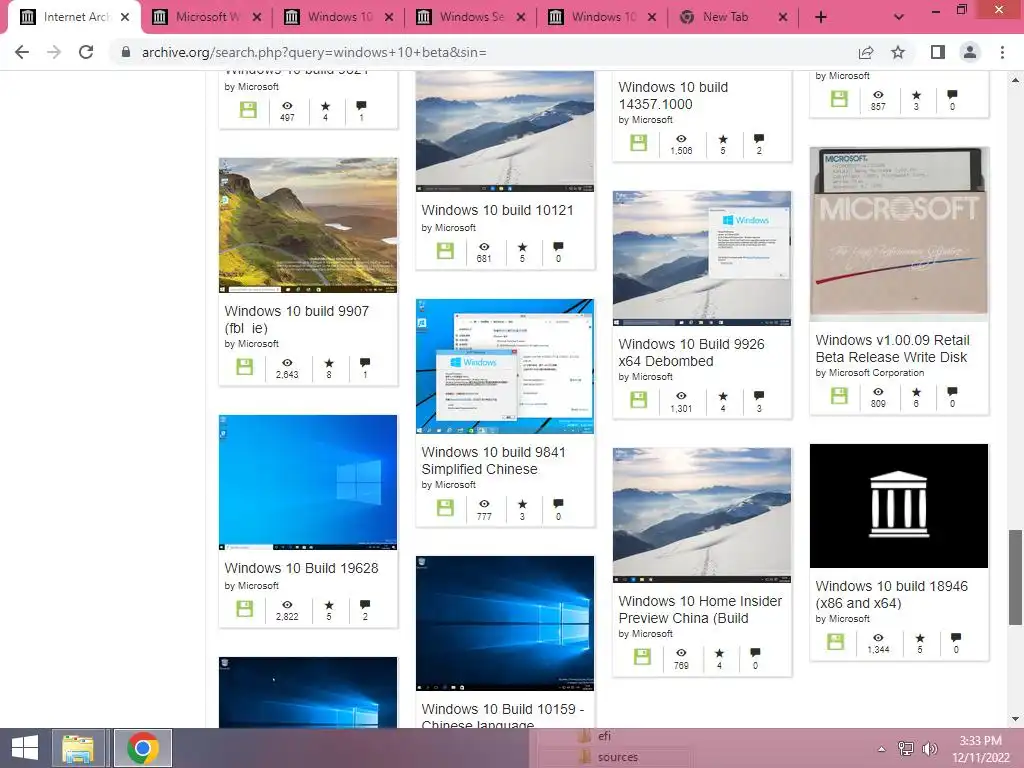Click the 2,643 views count

[x=287, y=375]
